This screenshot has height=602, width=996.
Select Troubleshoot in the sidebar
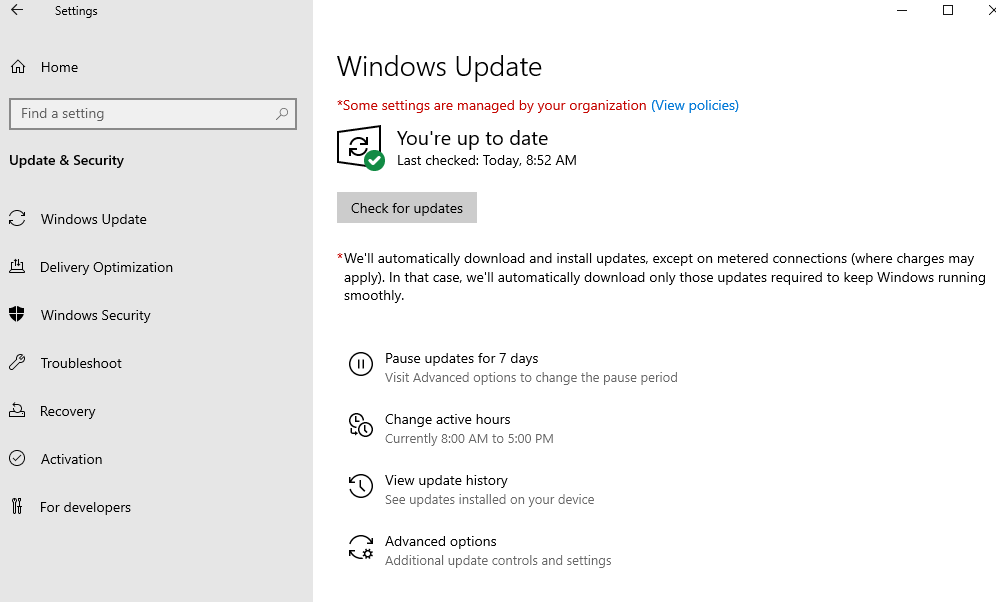(x=81, y=363)
